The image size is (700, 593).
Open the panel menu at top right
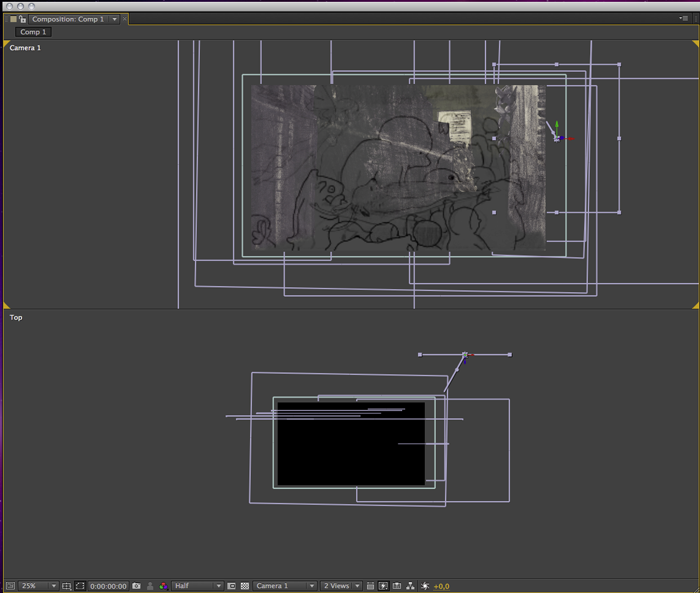tap(684, 18)
